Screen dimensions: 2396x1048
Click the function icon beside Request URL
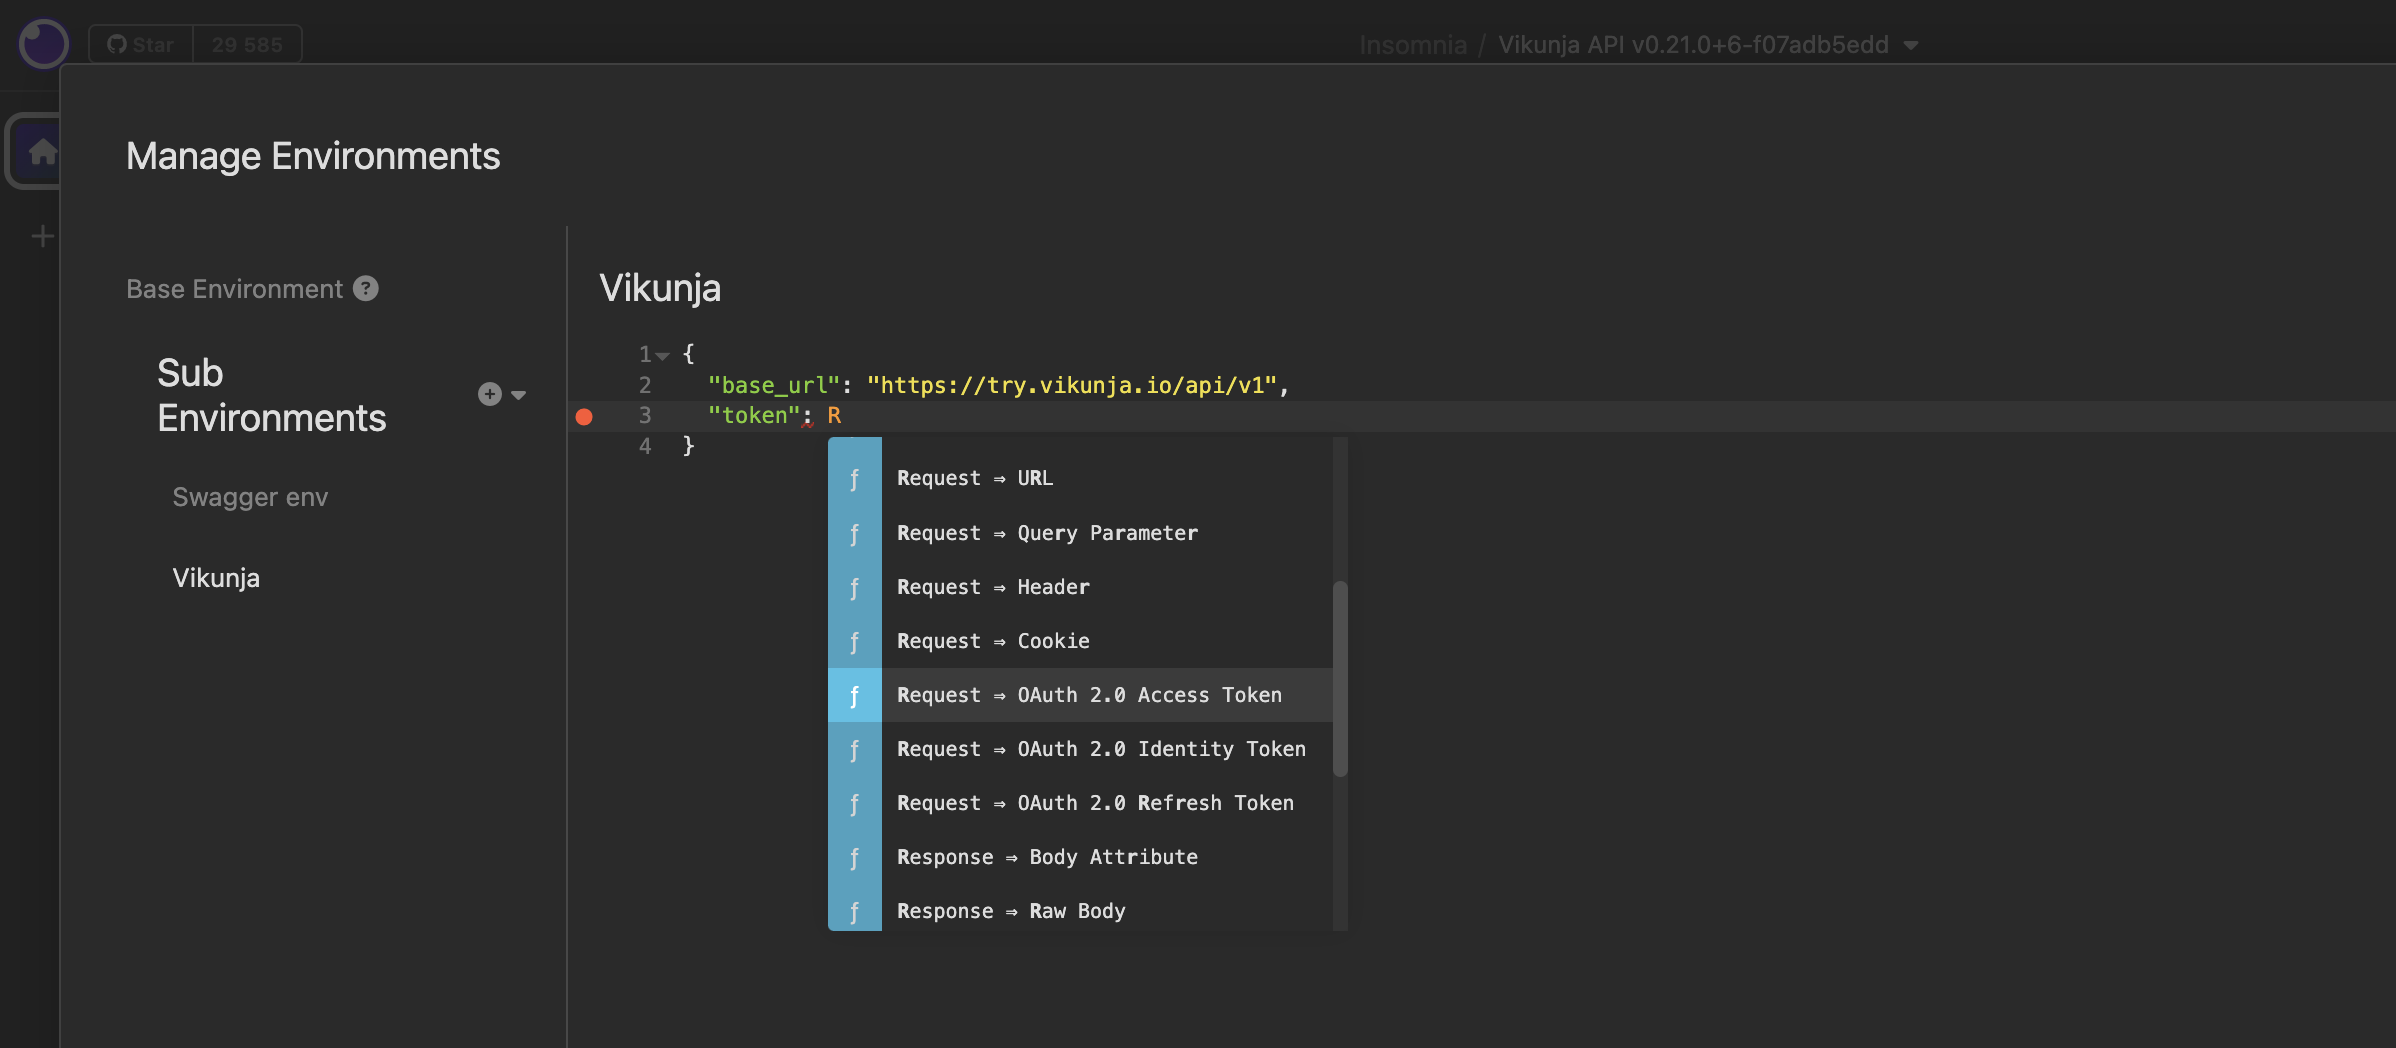[854, 479]
